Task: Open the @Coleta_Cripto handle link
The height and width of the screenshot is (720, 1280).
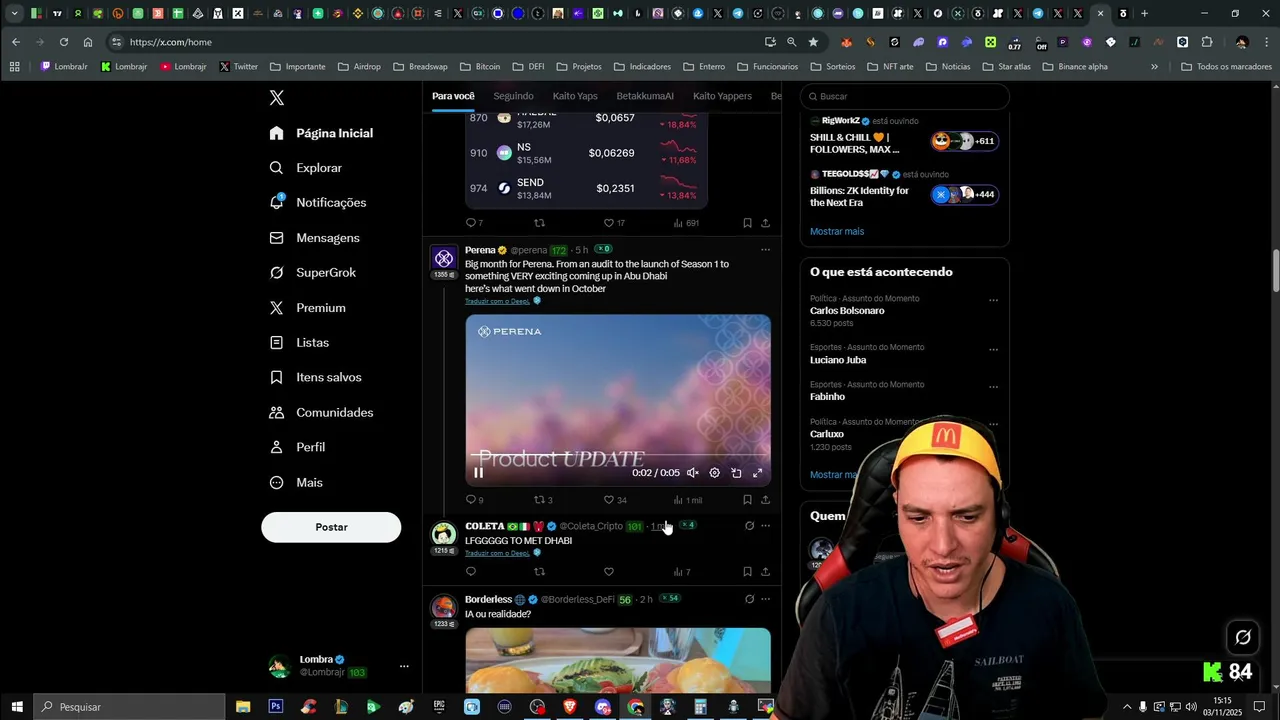Action: 591,526
